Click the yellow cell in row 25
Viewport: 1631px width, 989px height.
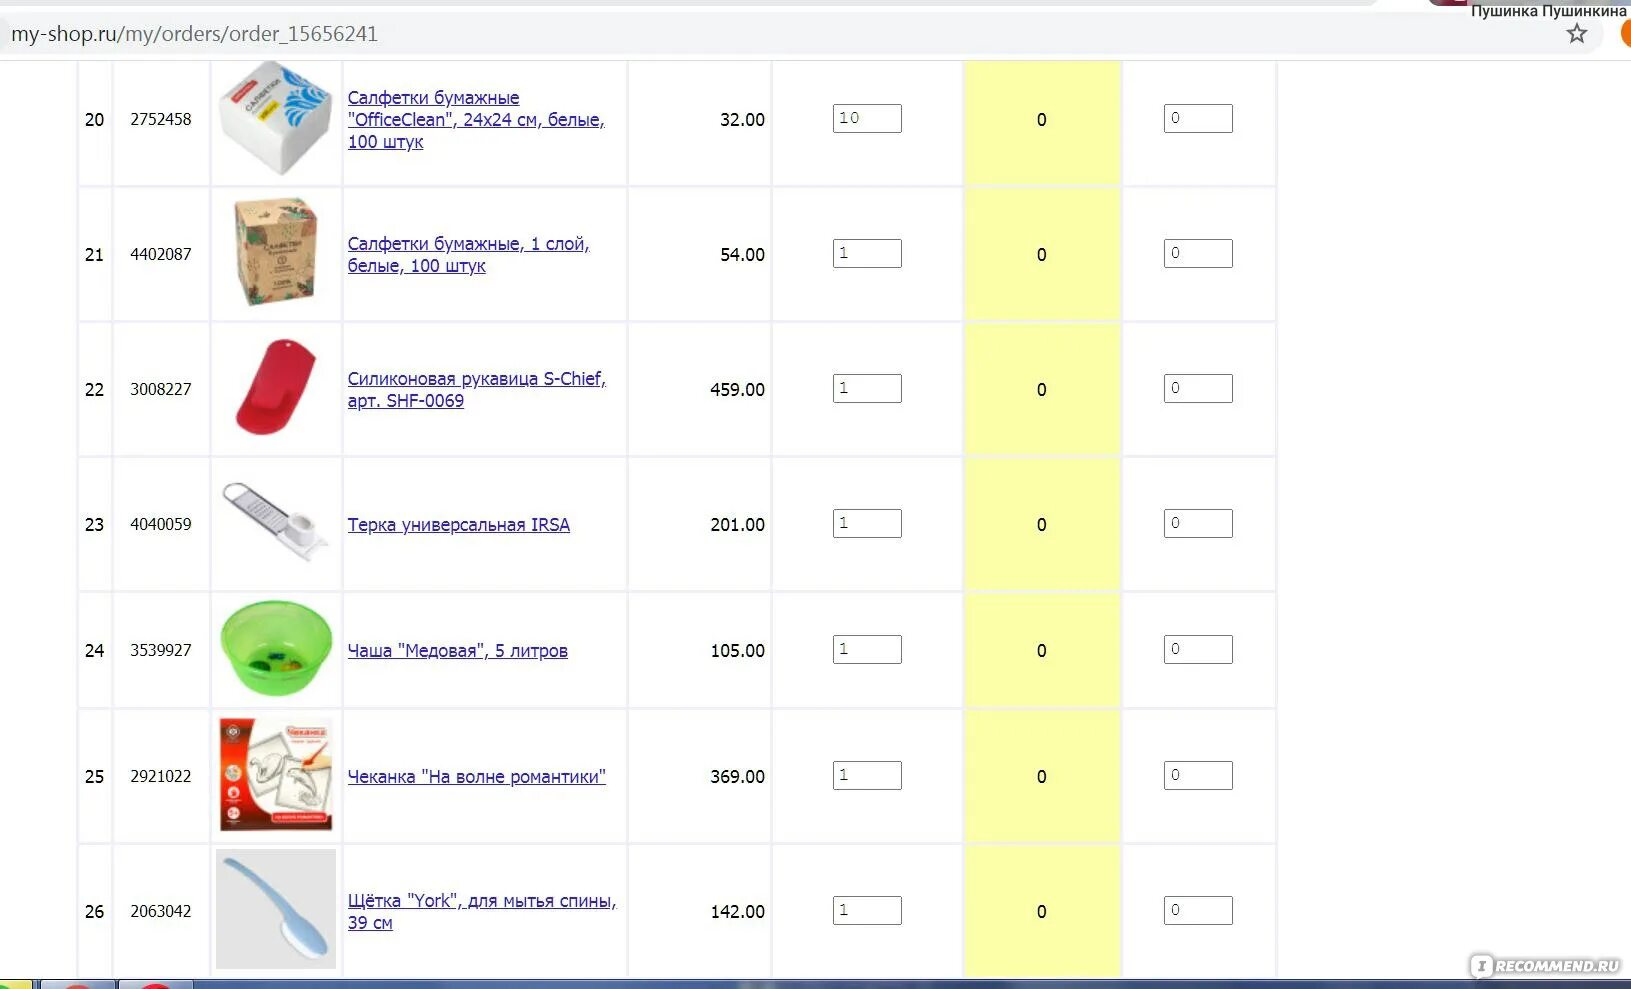tap(1041, 776)
